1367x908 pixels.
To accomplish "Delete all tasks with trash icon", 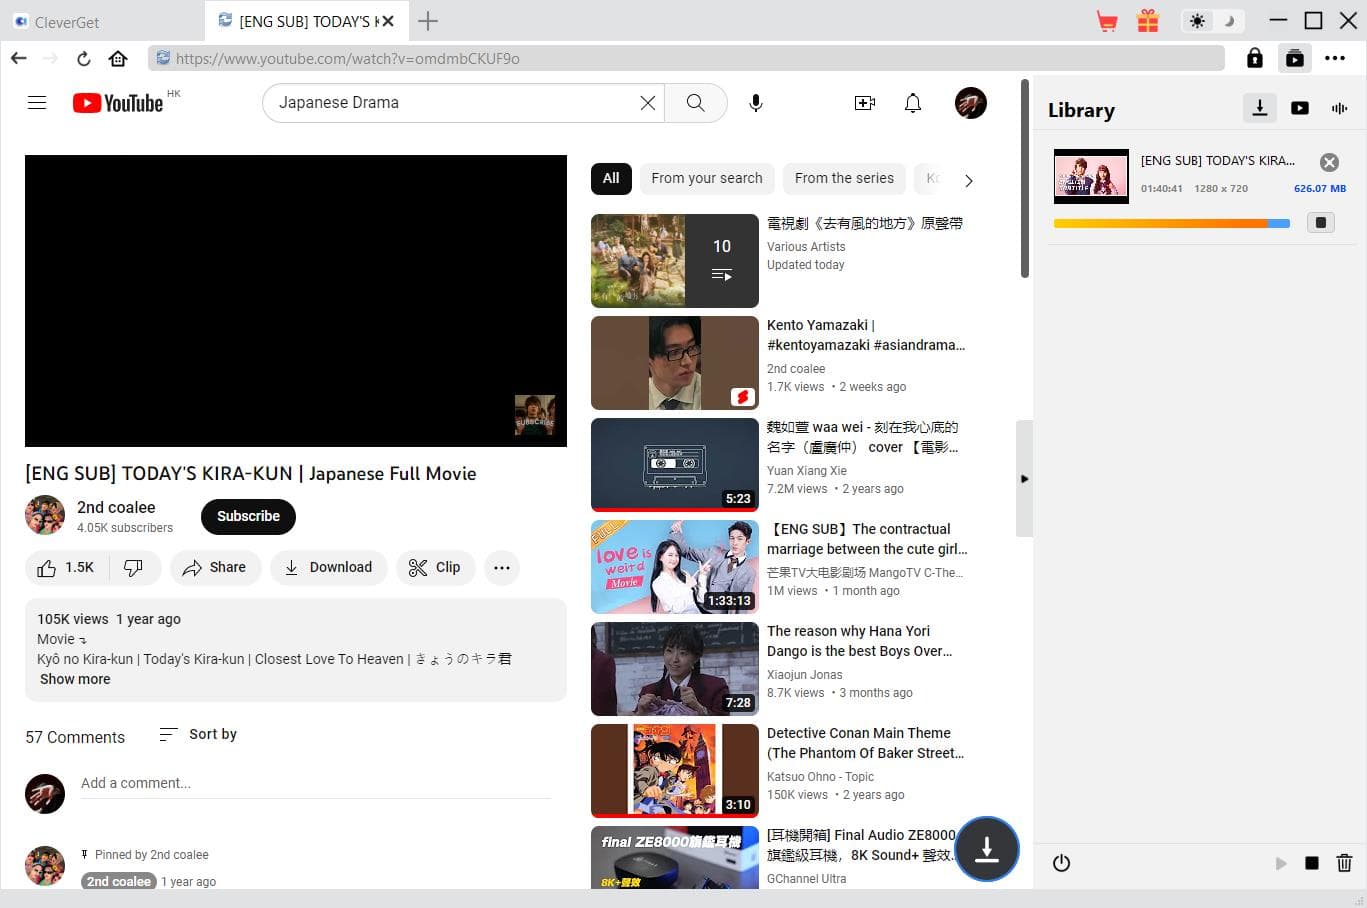I will [1344, 863].
